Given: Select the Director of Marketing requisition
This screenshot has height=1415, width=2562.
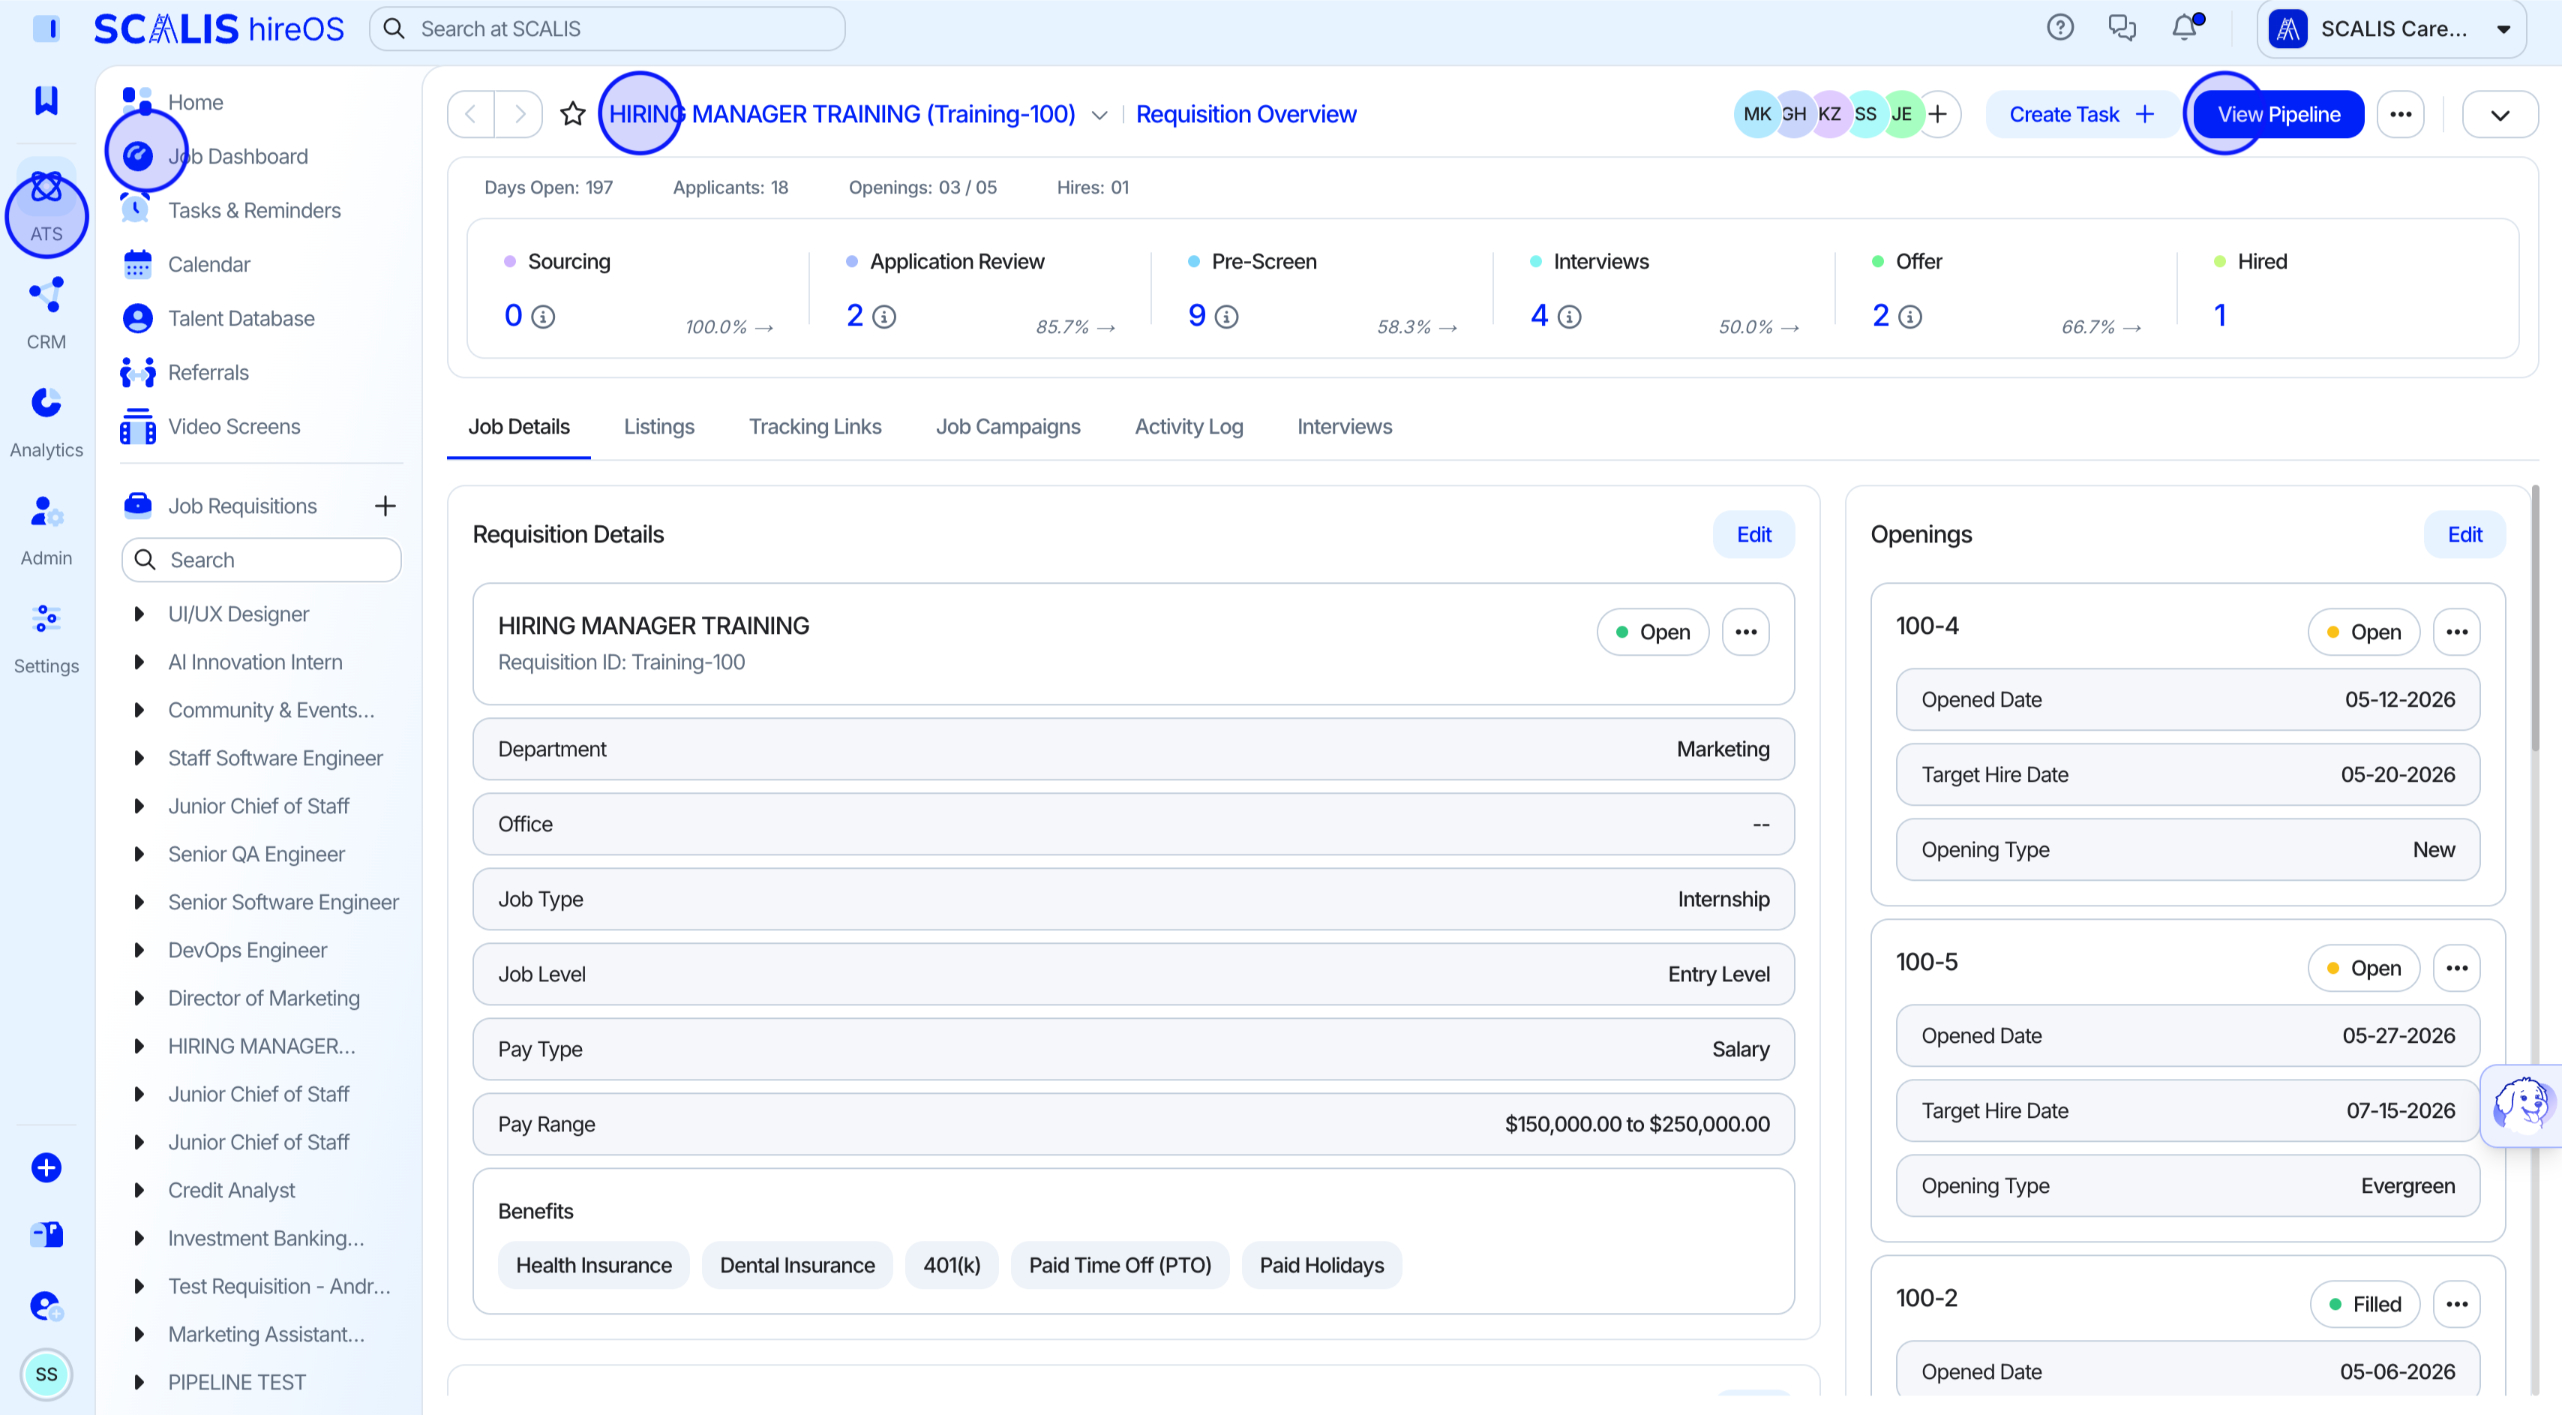Looking at the screenshot, I should 264,998.
